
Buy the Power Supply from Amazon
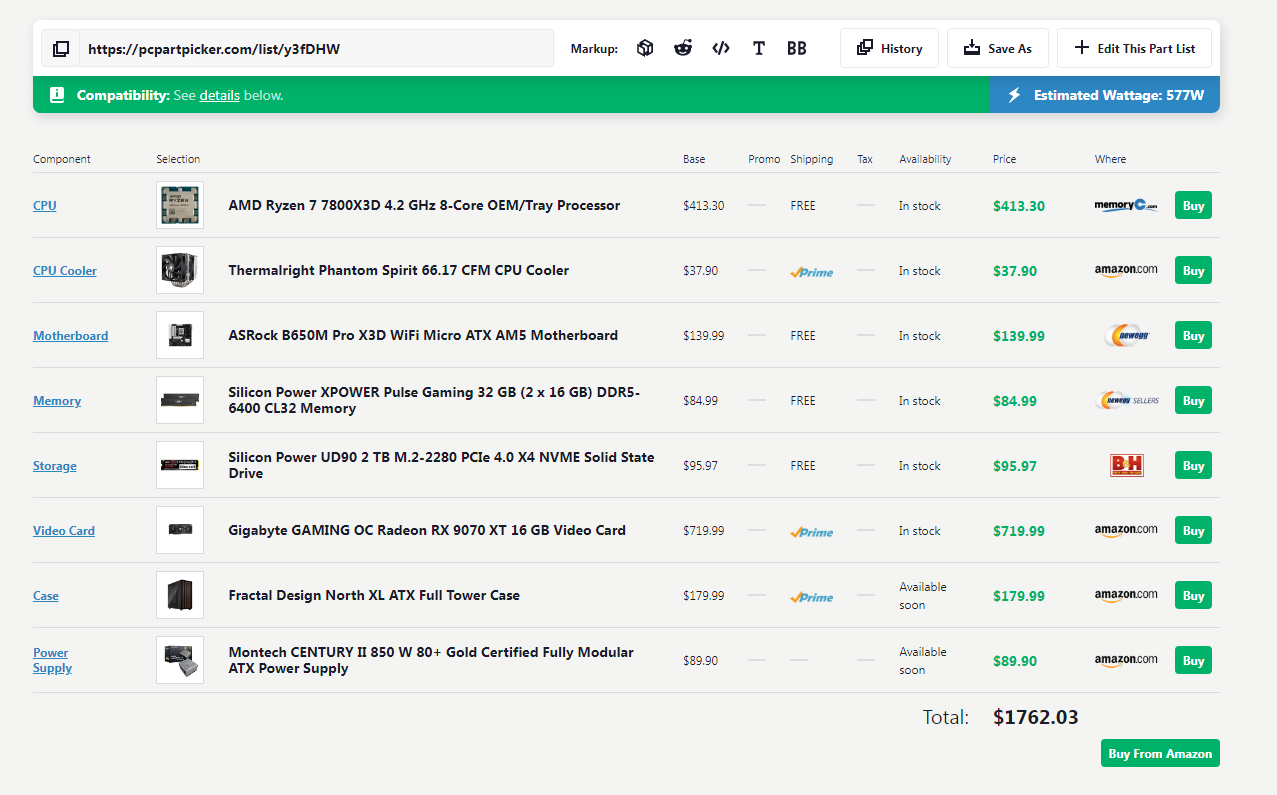[x=1193, y=660]
